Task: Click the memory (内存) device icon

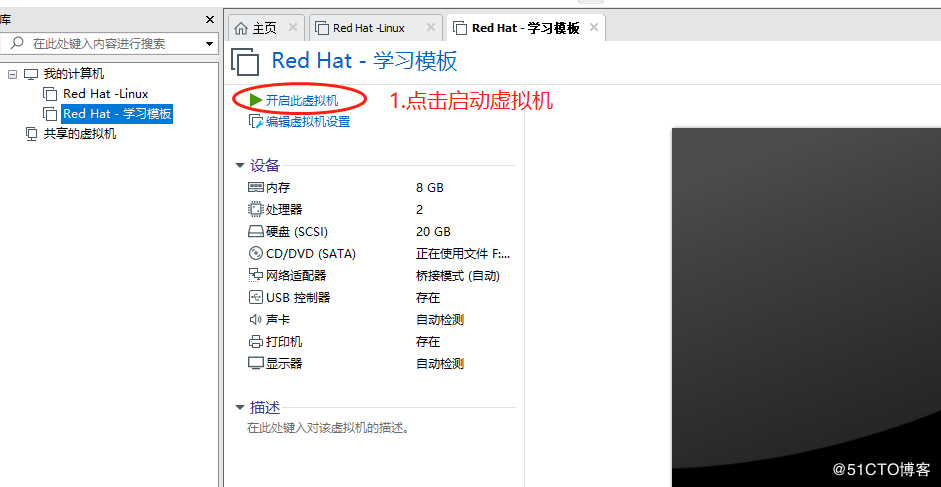Action: click(256, 187)
